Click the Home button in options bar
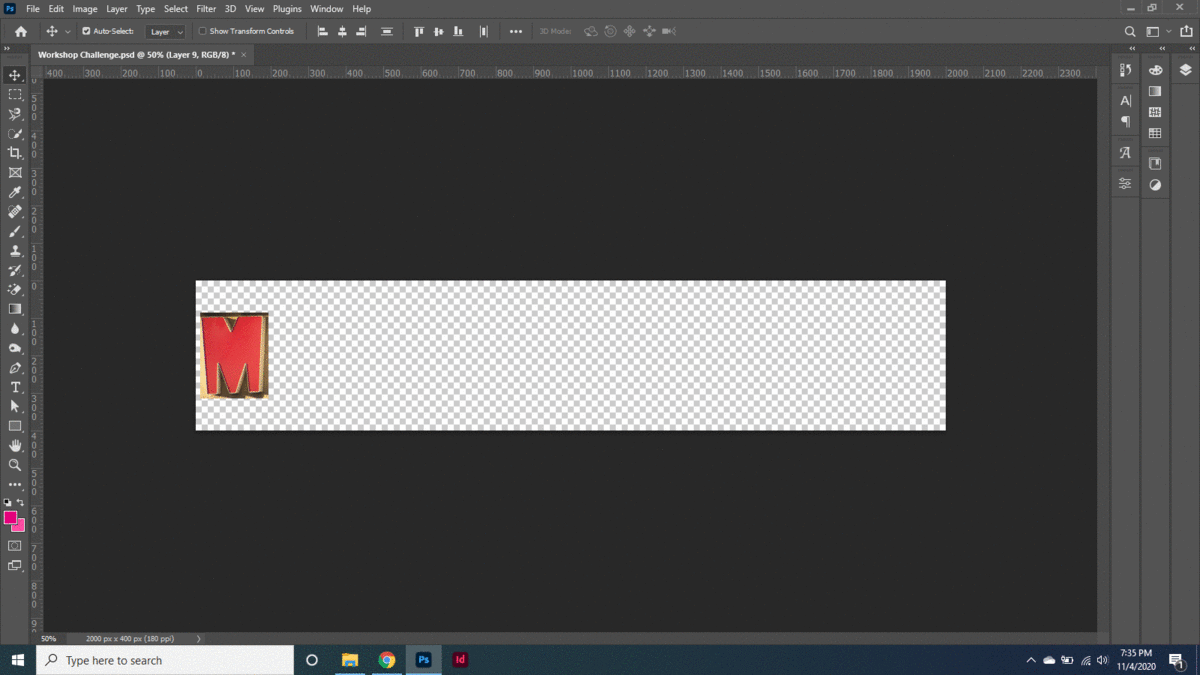 [20, 32]
